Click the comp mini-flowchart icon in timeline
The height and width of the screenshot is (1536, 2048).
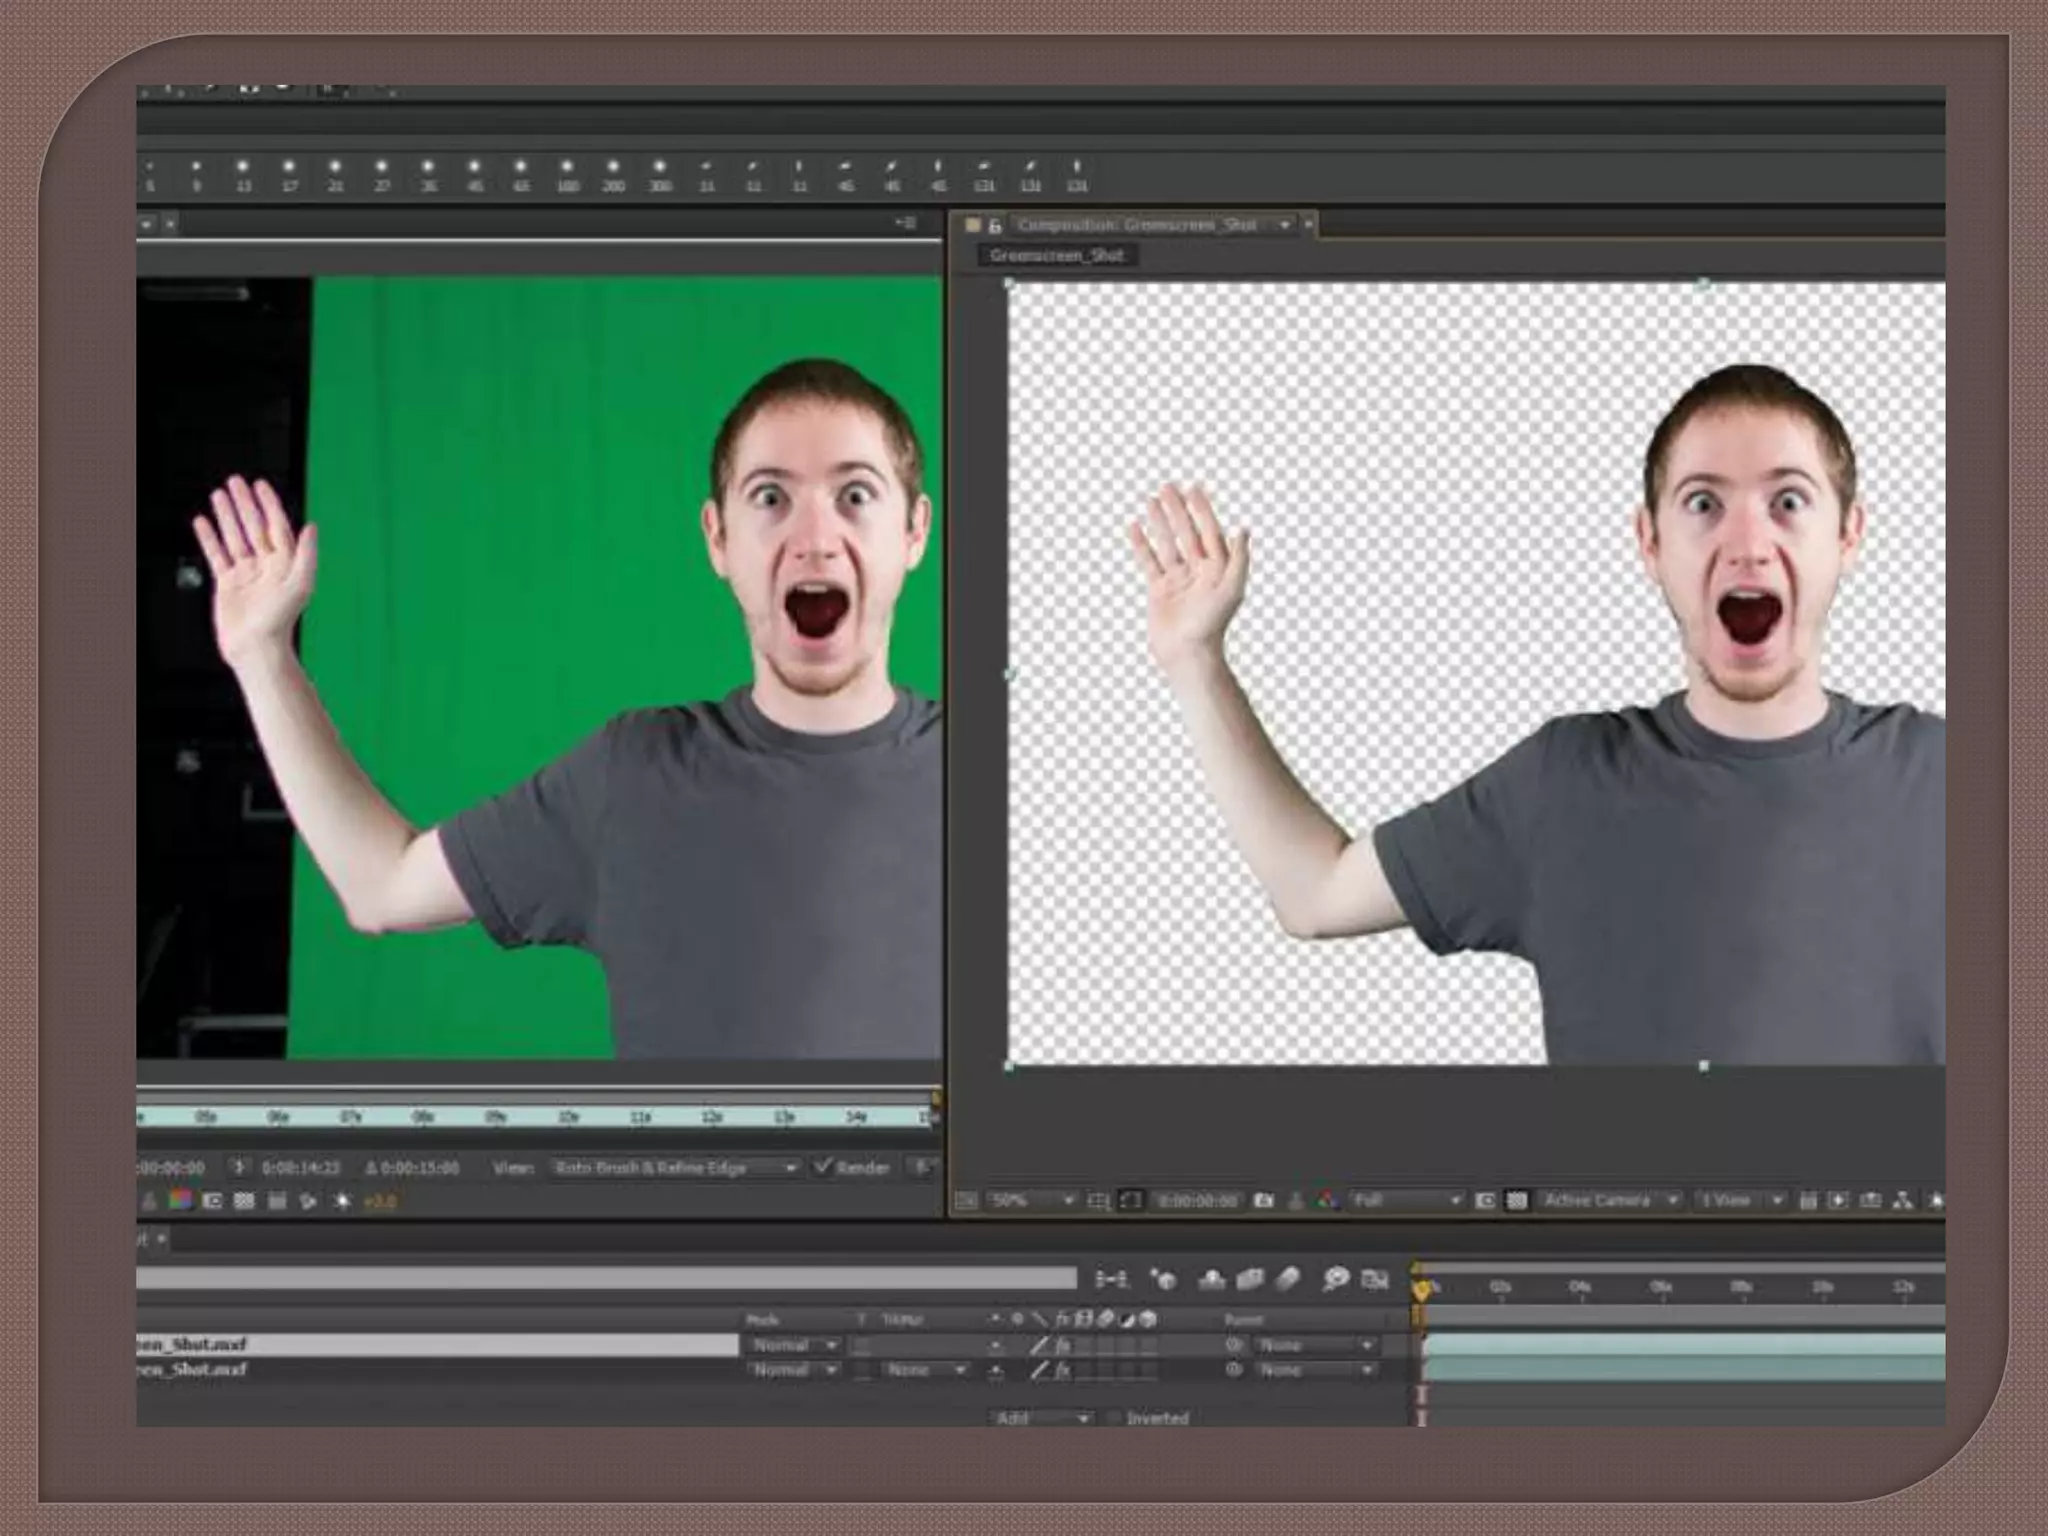pyautogui.click(x=1111, y=1278)
